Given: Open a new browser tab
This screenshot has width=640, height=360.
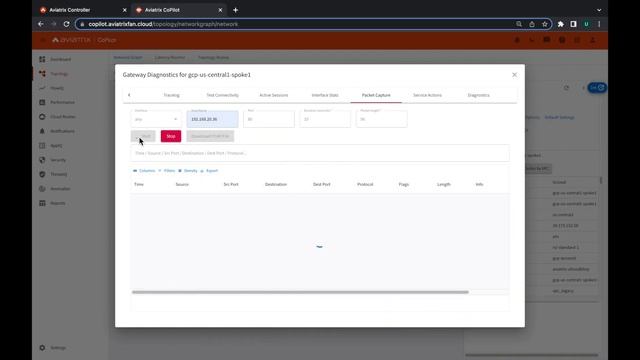Looking at the screenshot, I should pos(236,10).
